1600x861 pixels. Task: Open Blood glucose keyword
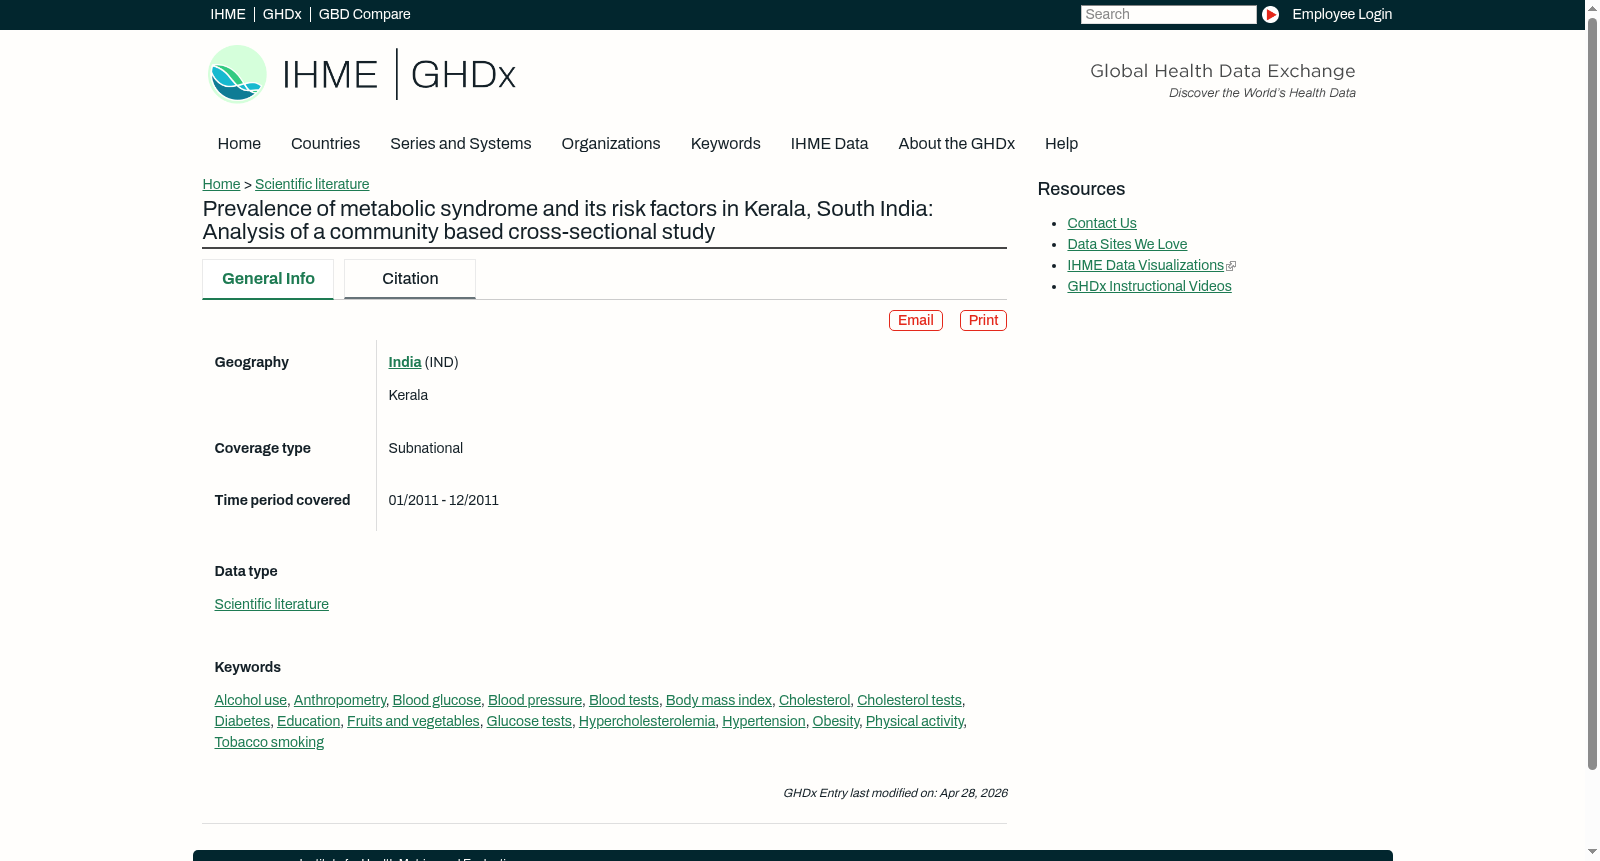coord(437,700)
